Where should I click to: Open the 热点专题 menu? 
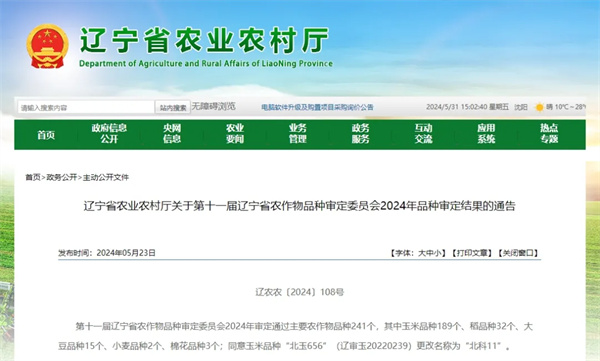(549, 133)
